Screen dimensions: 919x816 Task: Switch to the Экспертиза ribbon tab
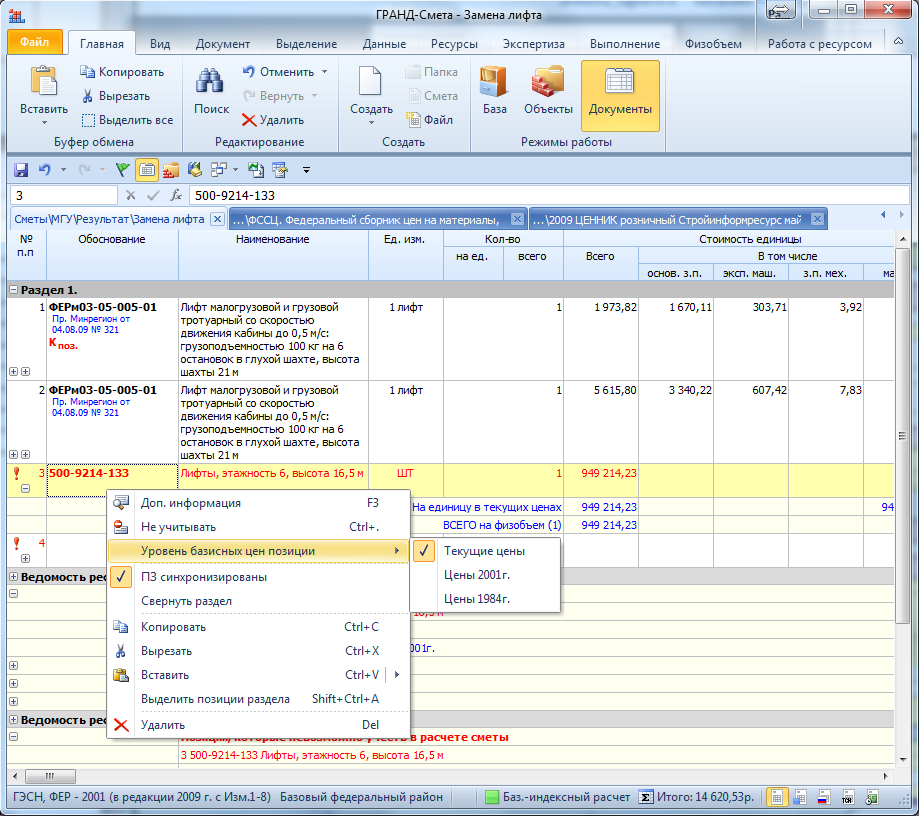pyautogui.click(x=533, y=44)
